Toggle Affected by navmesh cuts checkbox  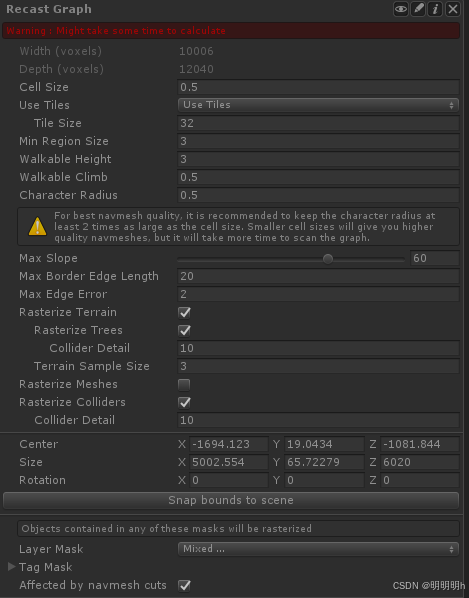184,585
